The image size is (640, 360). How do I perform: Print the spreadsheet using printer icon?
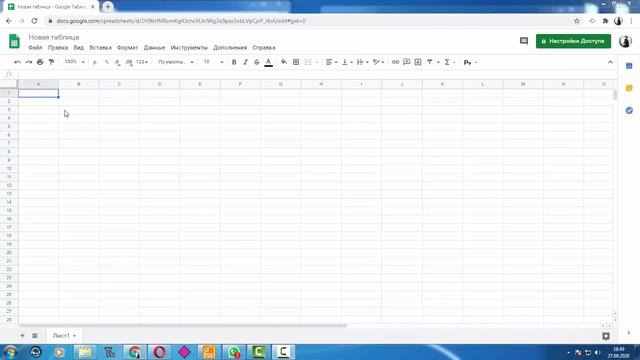40,62
